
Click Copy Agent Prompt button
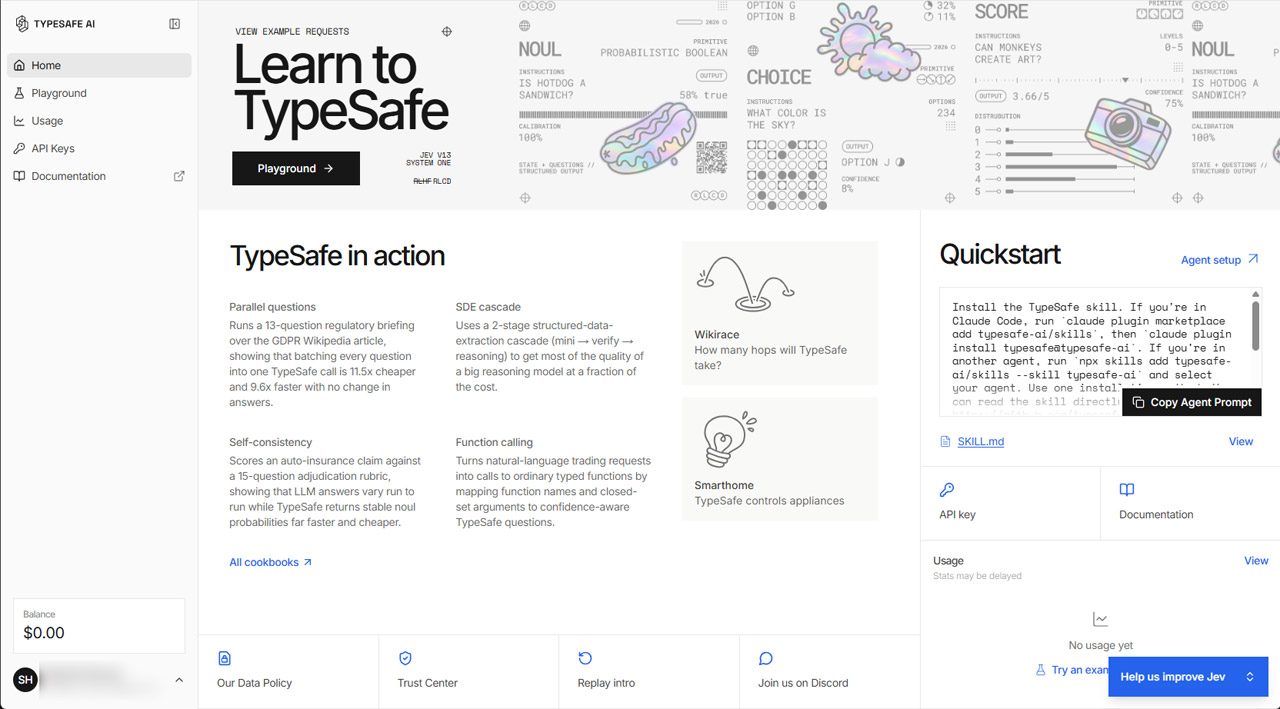pos(1192,402)
